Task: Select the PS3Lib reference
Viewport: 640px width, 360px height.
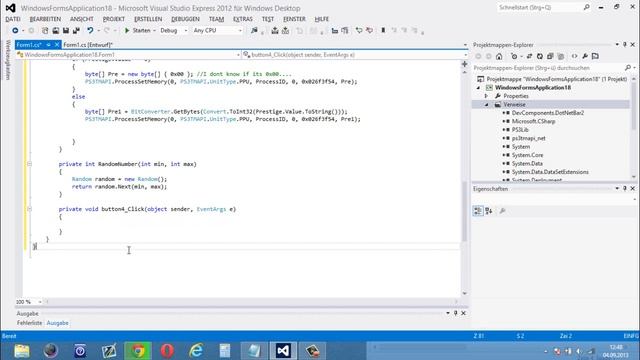Action: 520,130
